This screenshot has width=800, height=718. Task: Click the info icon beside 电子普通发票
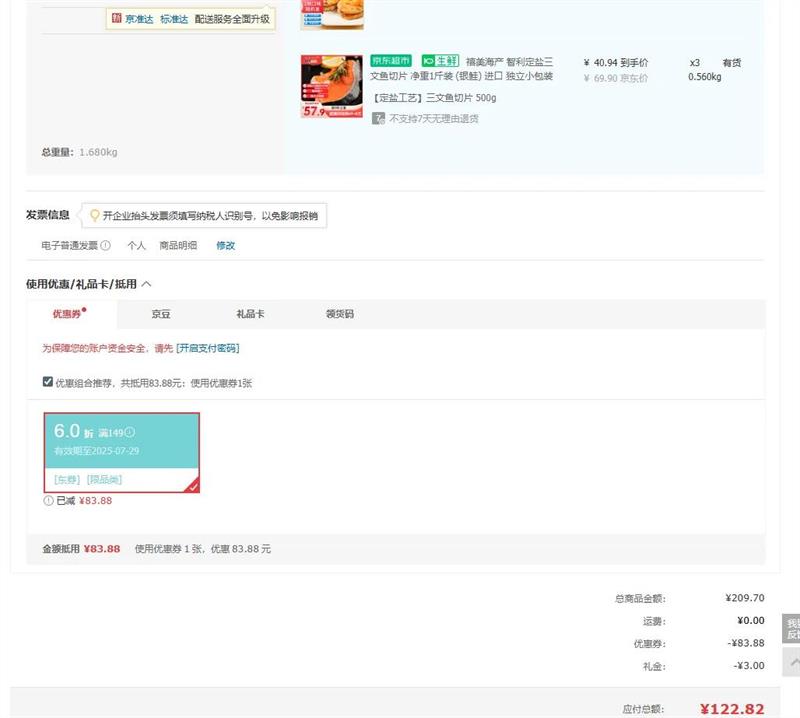coord(106,246)
